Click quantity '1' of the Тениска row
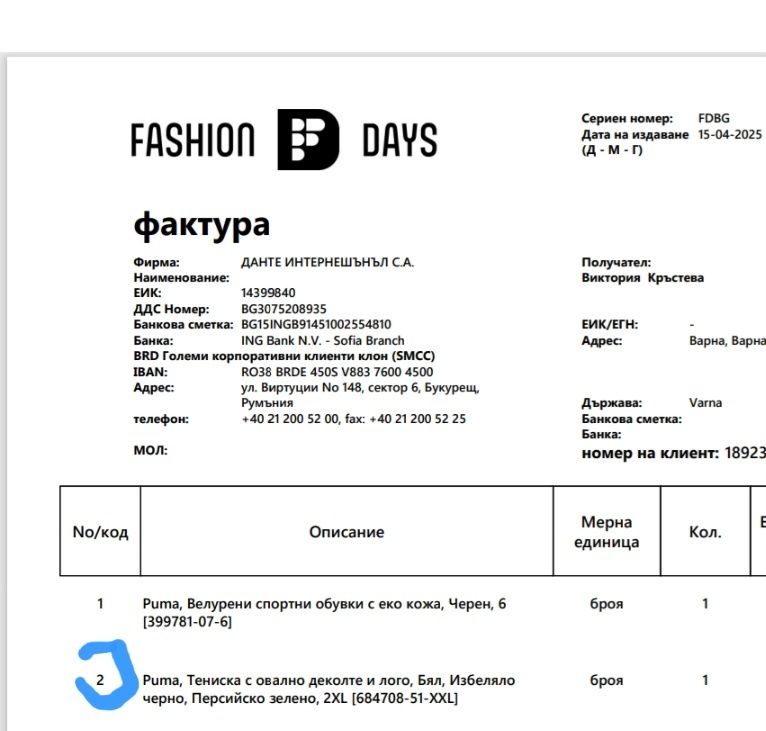This screenshot has width=766, height=731. 705,680
